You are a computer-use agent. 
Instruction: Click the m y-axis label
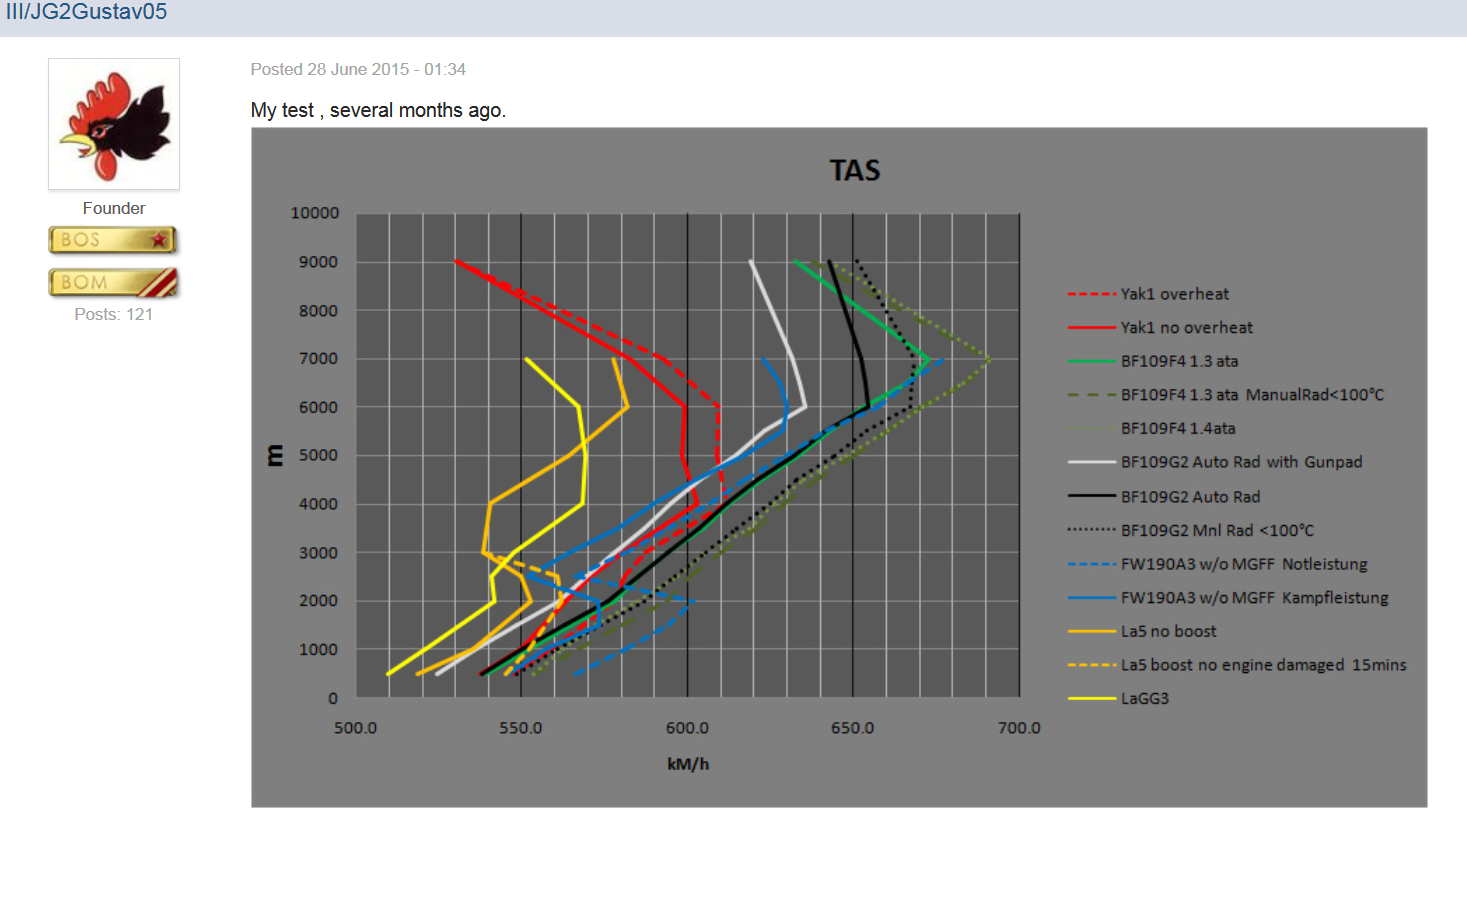coord(274,455)
